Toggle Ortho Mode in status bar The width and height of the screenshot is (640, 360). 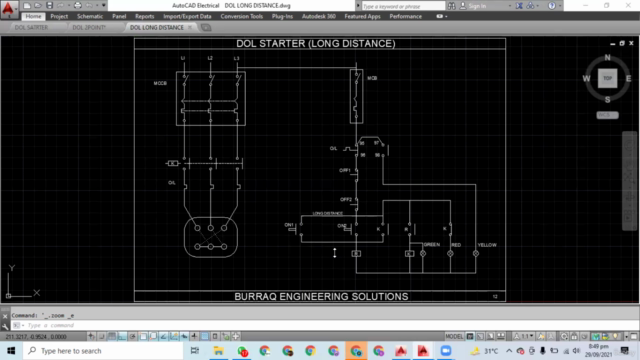(x=122, y=336)
